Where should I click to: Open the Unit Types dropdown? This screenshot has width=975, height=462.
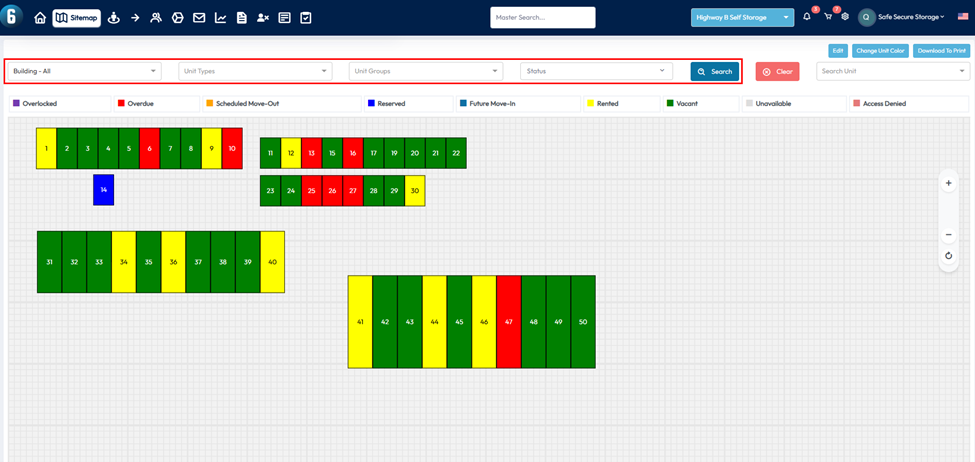click(256, 71)
